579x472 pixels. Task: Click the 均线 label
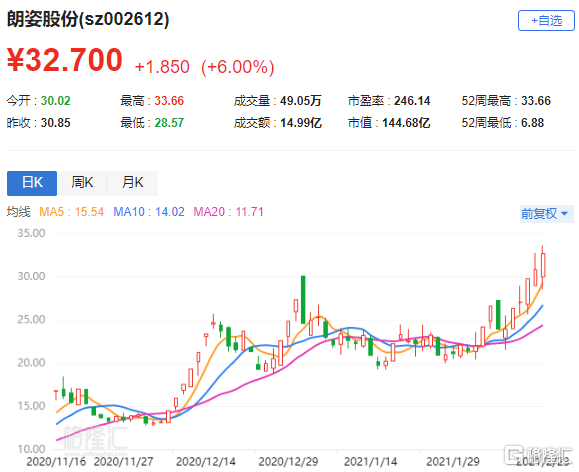point(18,212)
